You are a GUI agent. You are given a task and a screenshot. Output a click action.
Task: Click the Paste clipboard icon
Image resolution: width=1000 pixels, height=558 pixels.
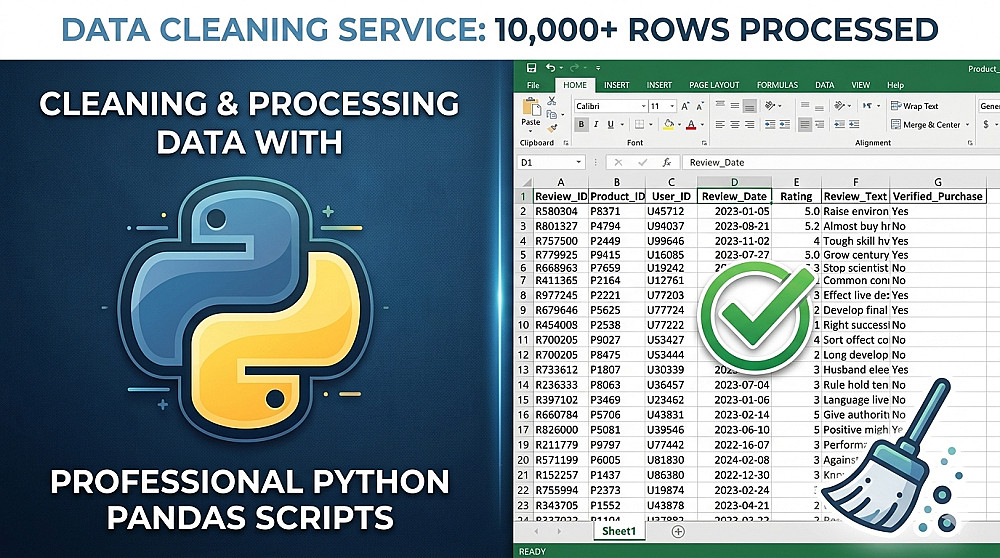pos(531,107)
